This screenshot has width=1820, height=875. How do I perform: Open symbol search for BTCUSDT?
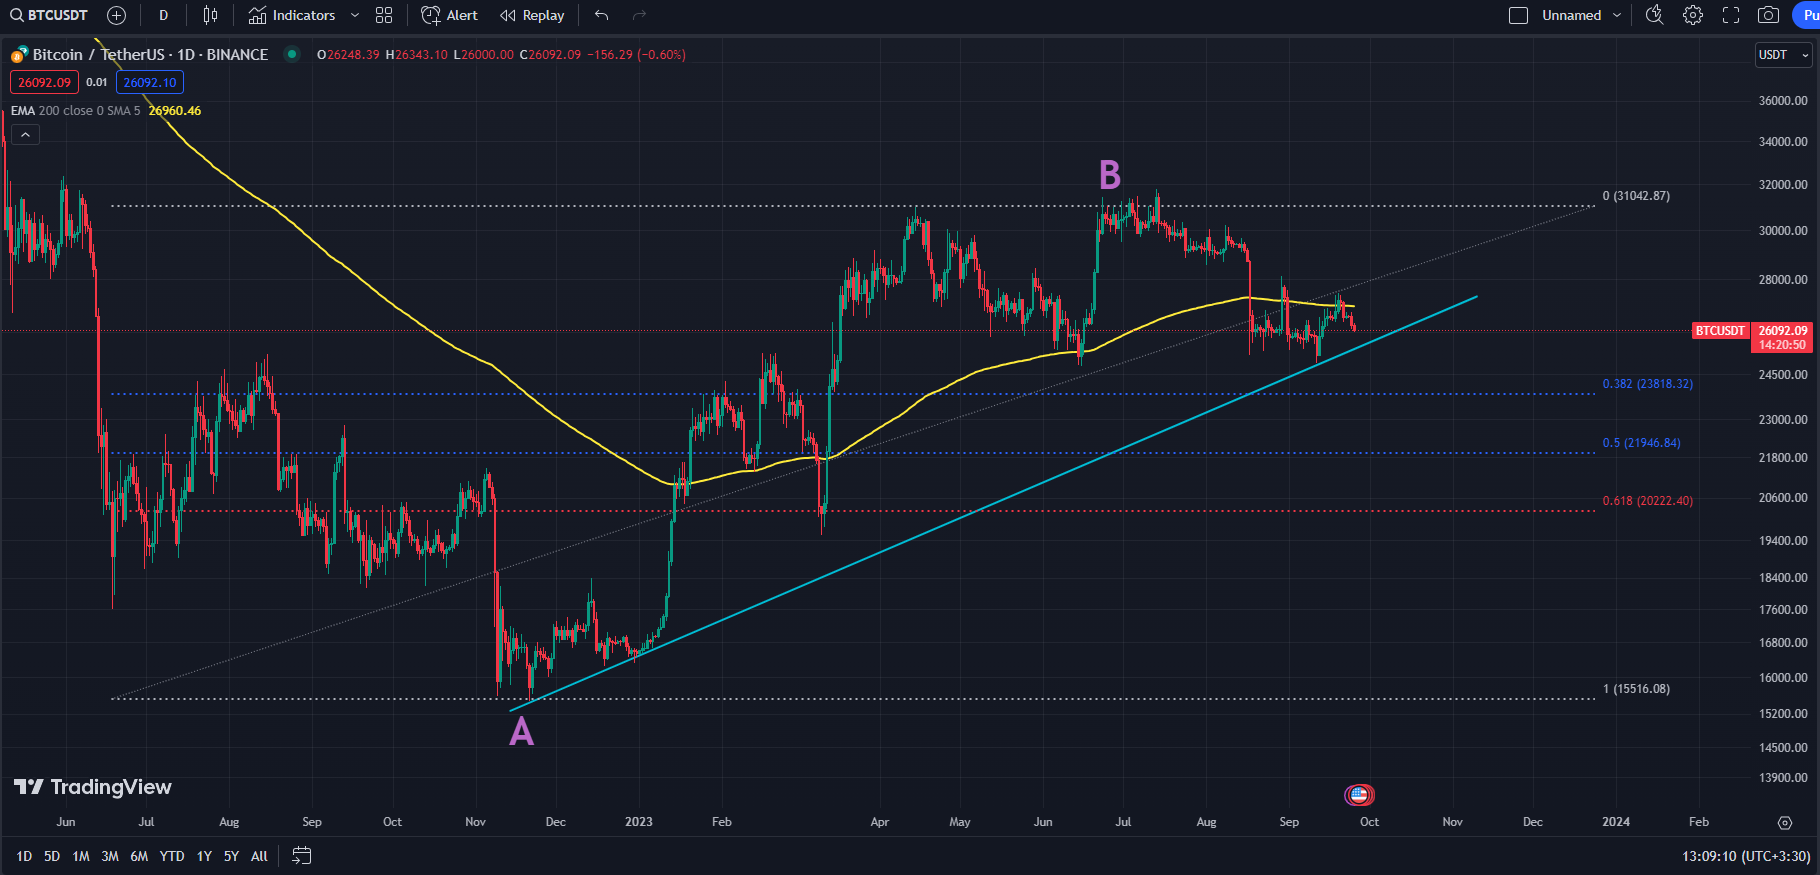pyautogui.click(x=49, y=15)
